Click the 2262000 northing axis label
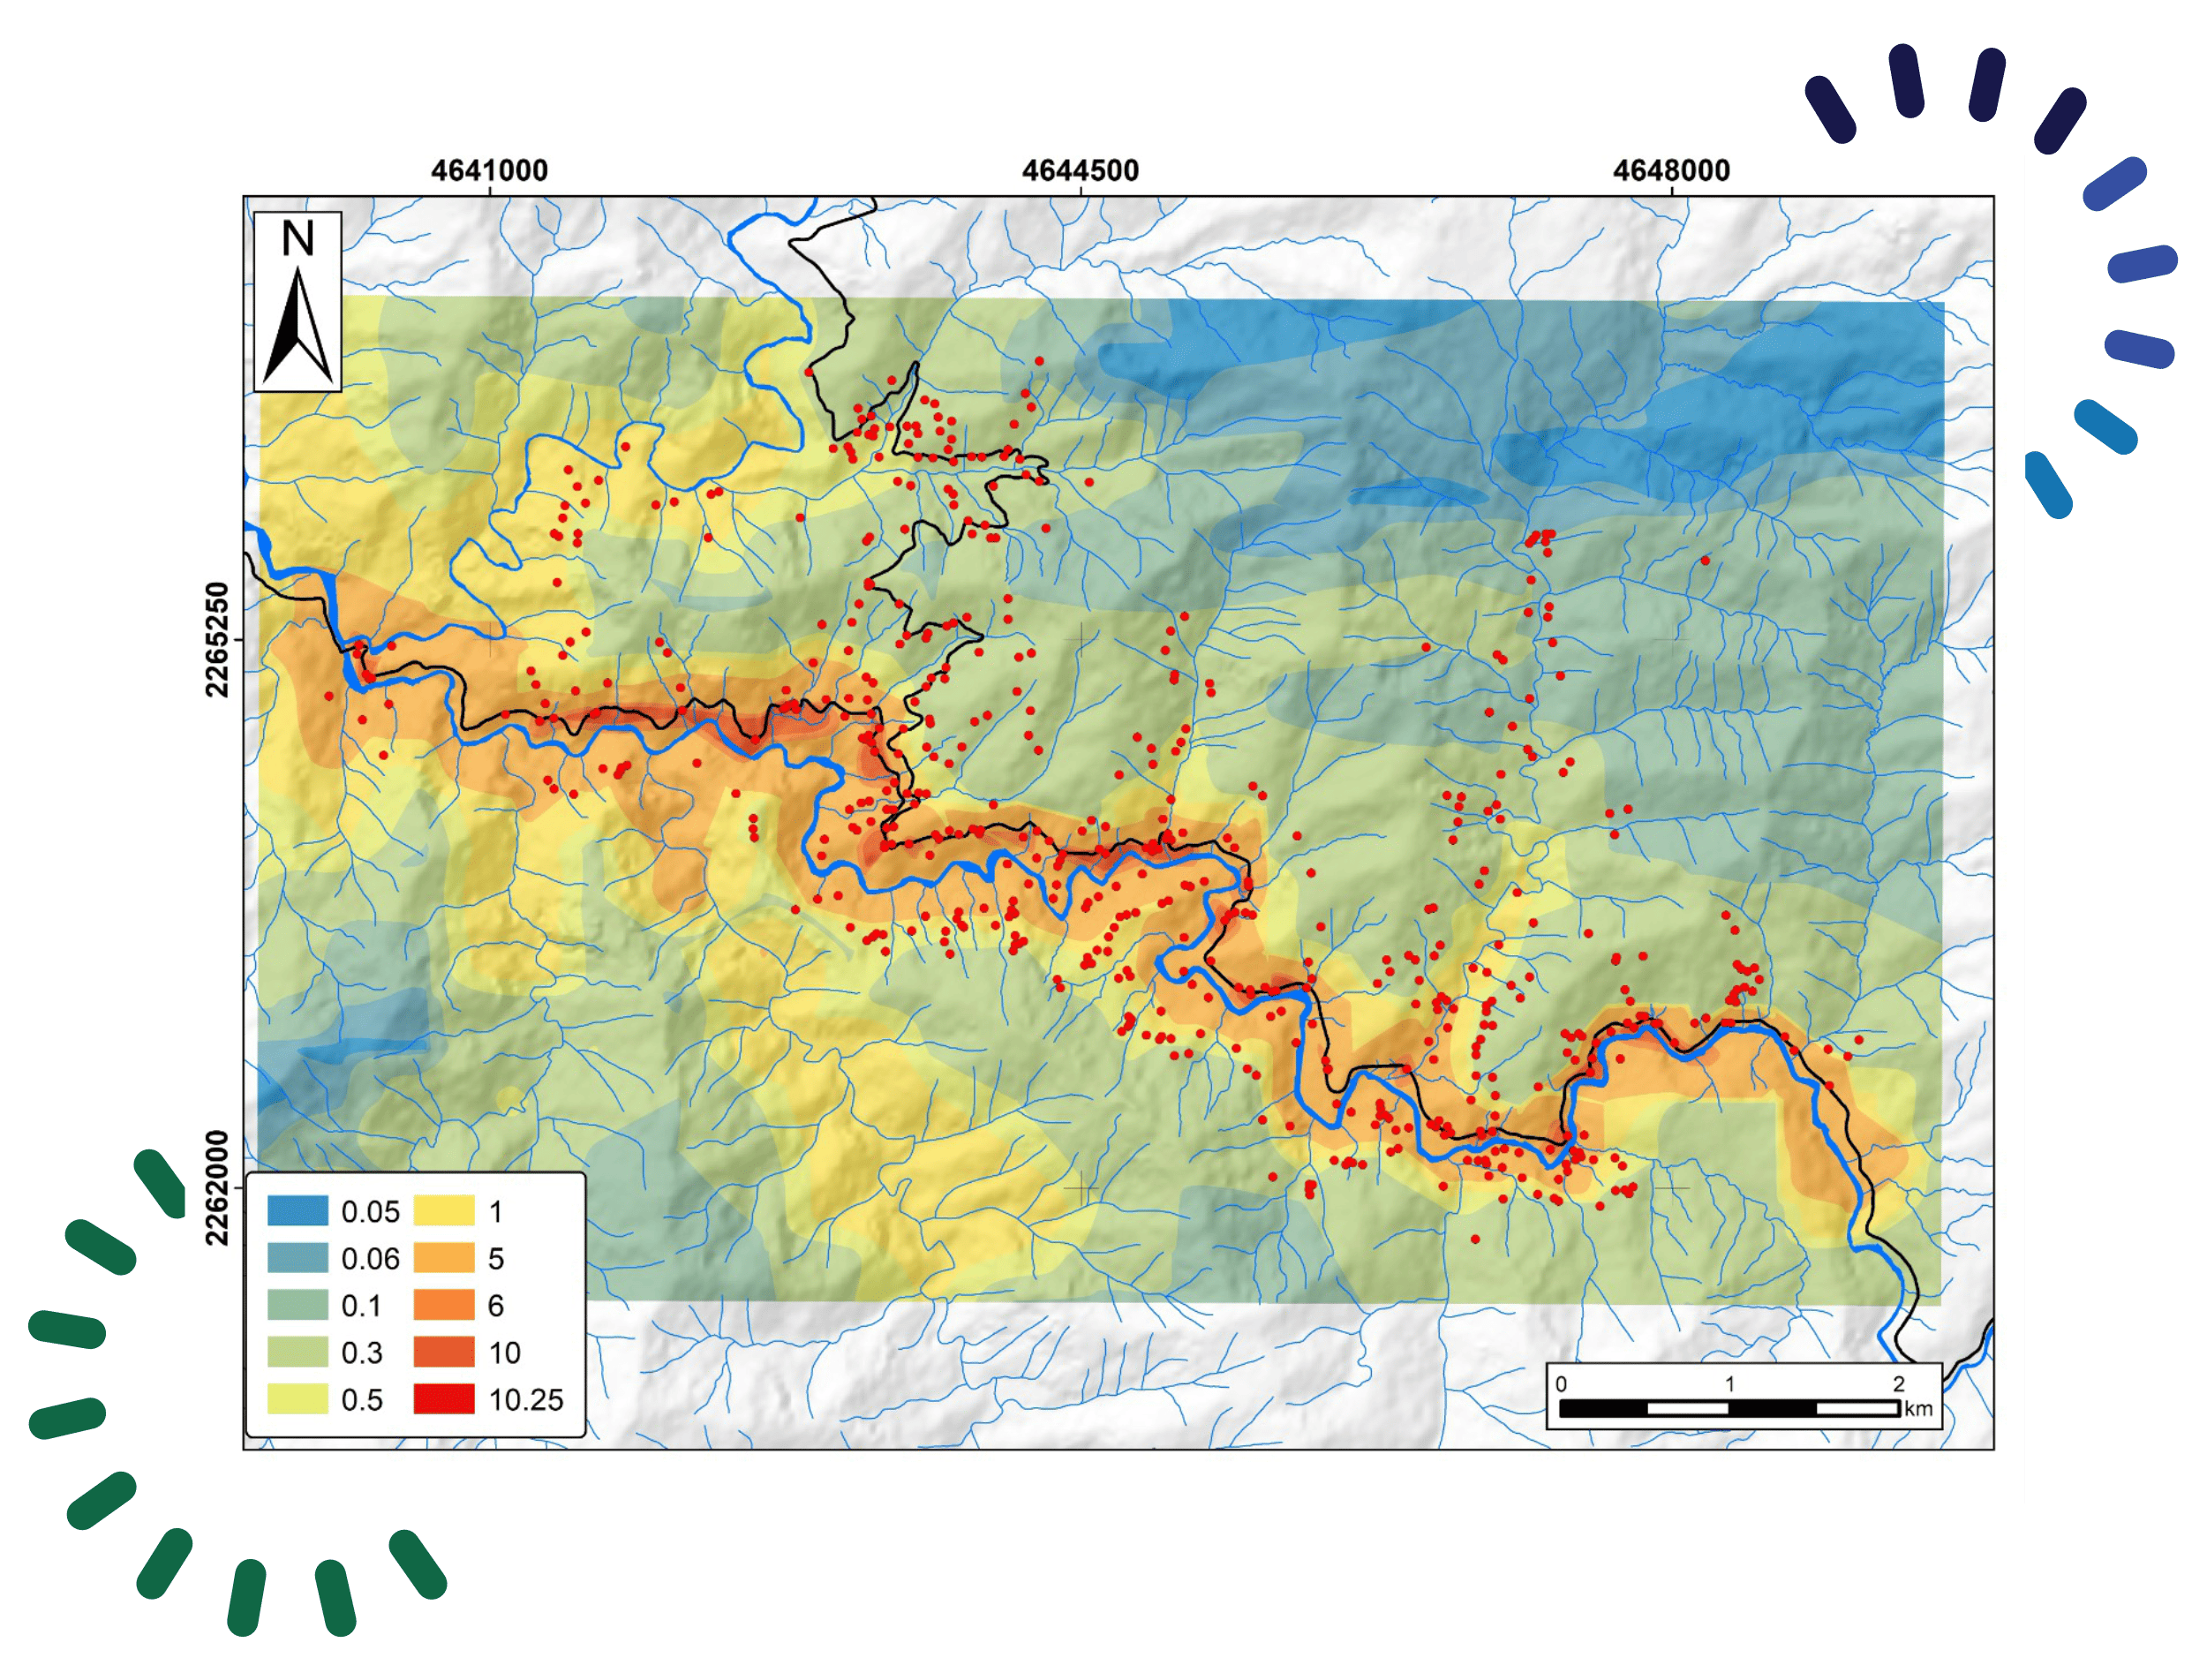This screenshot has width=2207, height=1680. pos(217,1188)
